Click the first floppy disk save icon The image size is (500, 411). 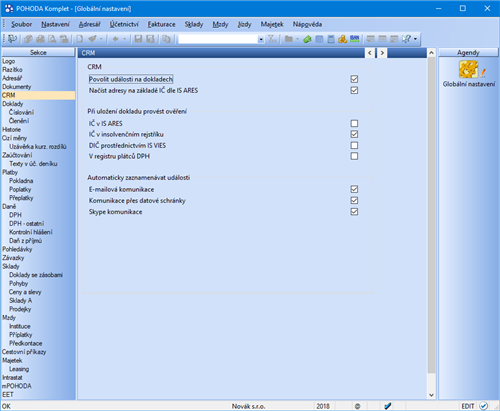click(138, 39)
